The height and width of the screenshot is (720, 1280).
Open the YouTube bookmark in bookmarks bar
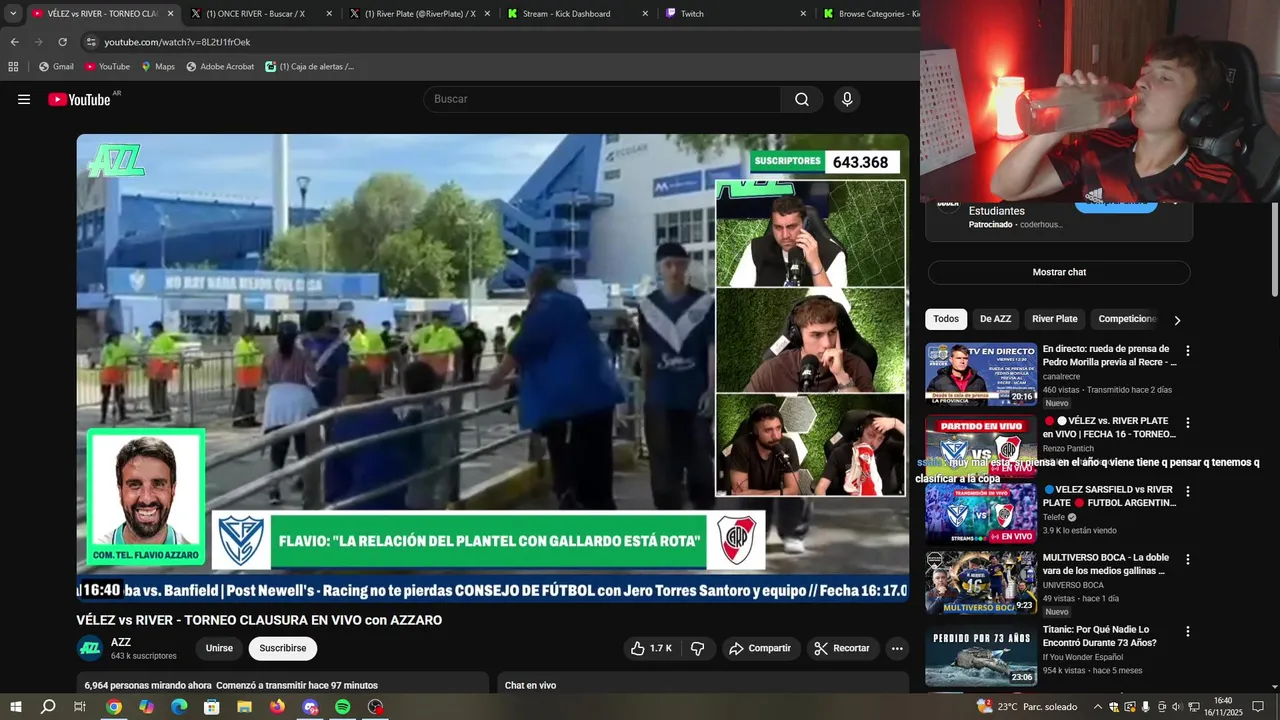pyautogui.click(x=107, y=67)
